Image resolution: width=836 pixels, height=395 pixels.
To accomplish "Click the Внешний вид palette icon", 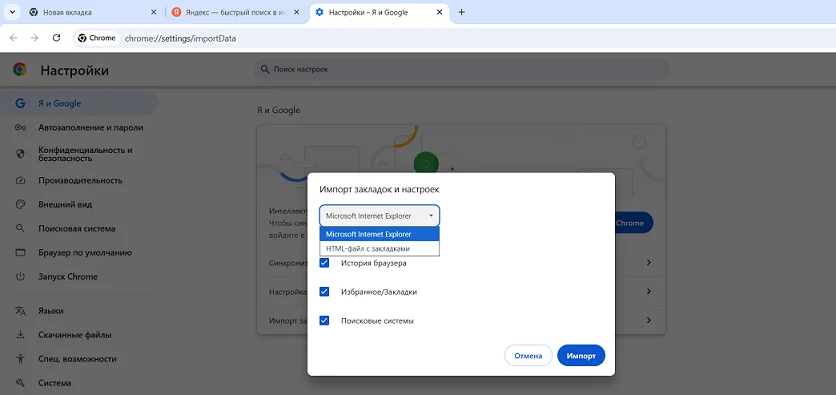I will (x=20, y=204).
